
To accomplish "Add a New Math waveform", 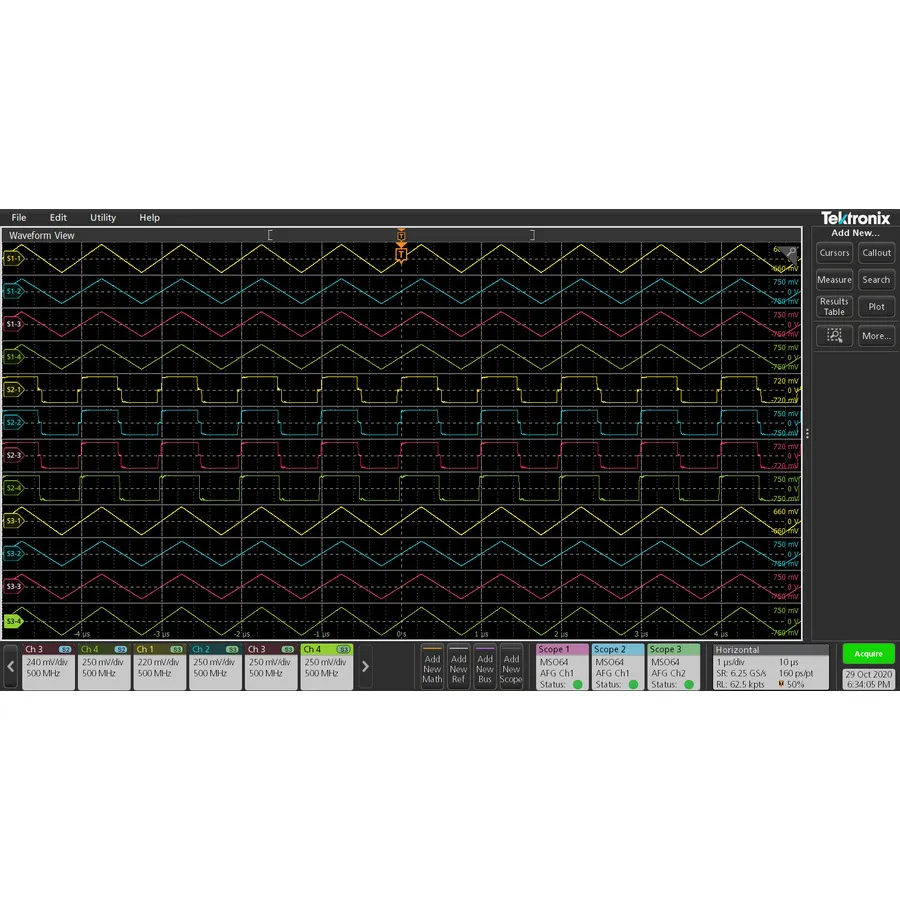I will [432, 667].
